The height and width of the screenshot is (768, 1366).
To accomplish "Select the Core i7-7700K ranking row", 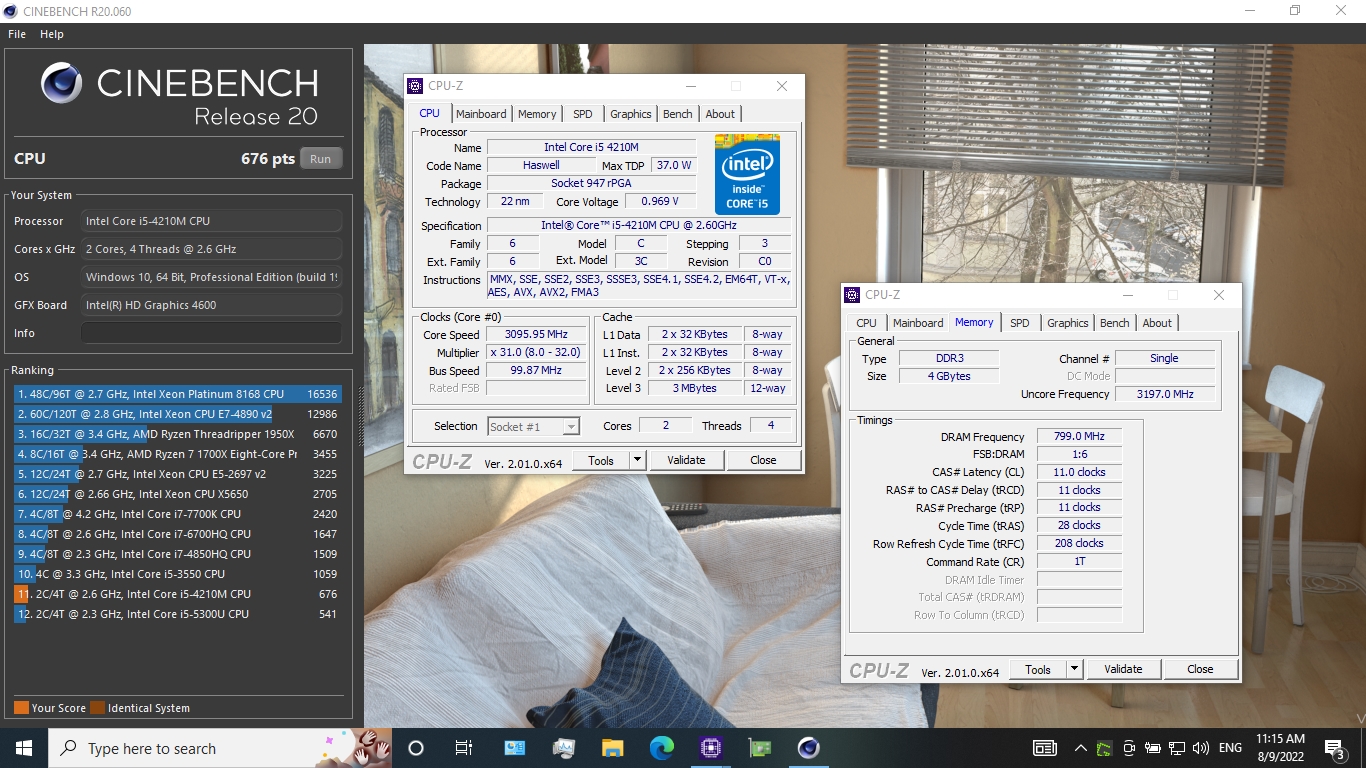I will coord(178,514).
